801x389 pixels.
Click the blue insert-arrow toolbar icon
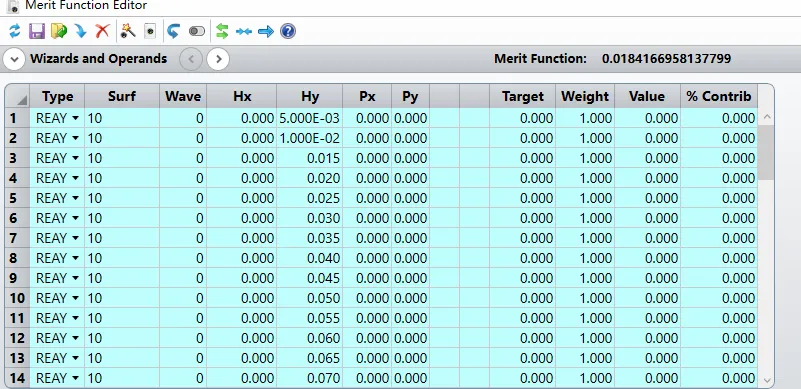click(81, 31)
